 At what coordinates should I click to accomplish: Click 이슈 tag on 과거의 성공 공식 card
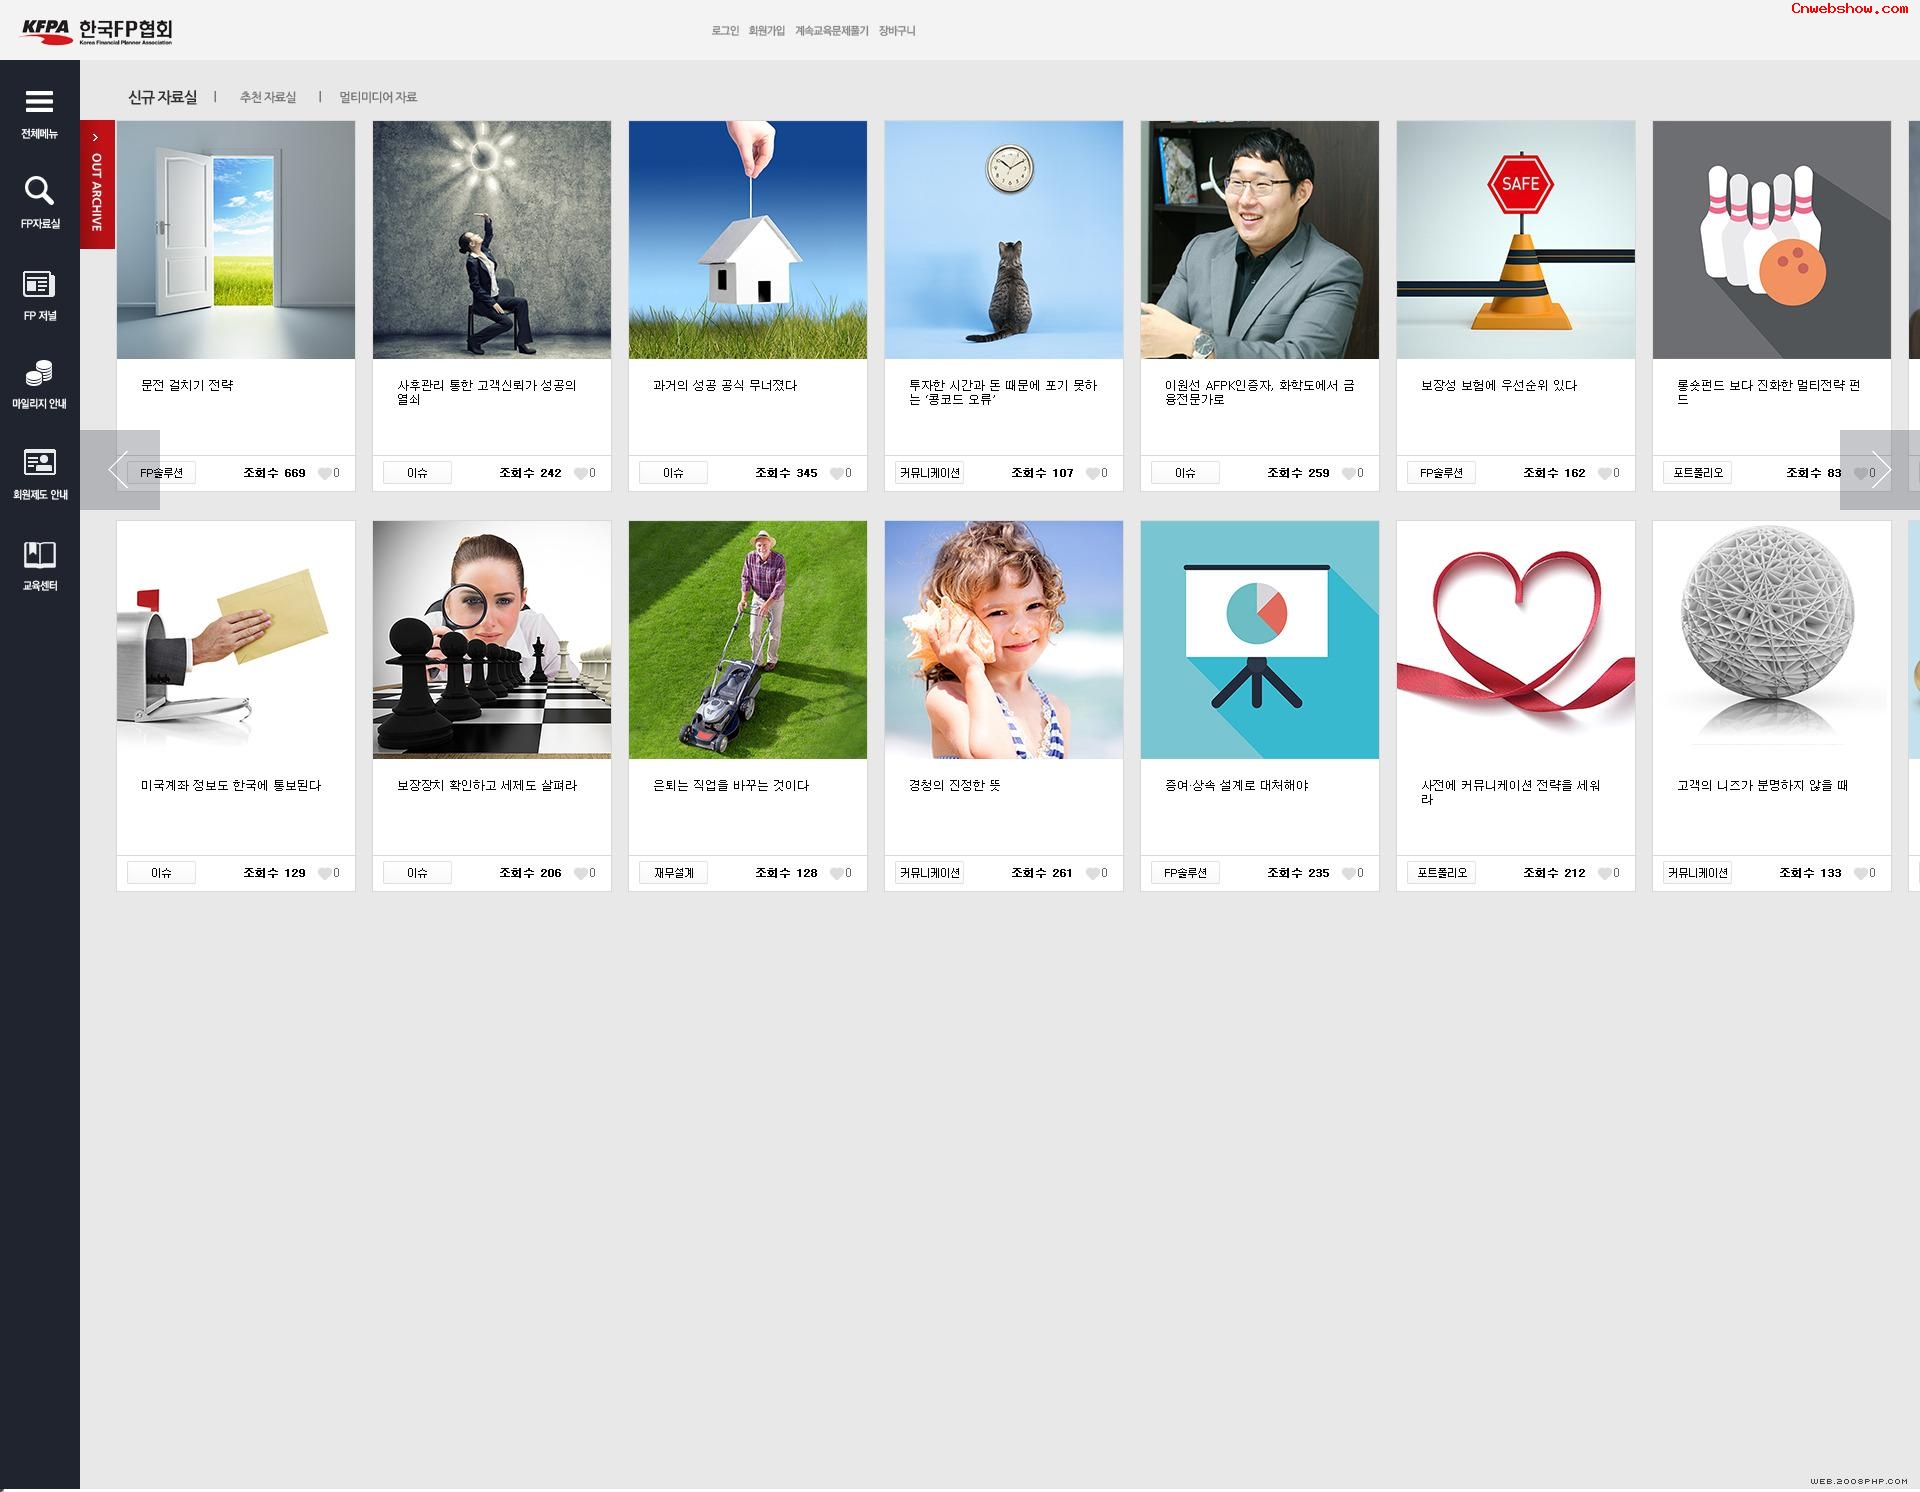673,473
